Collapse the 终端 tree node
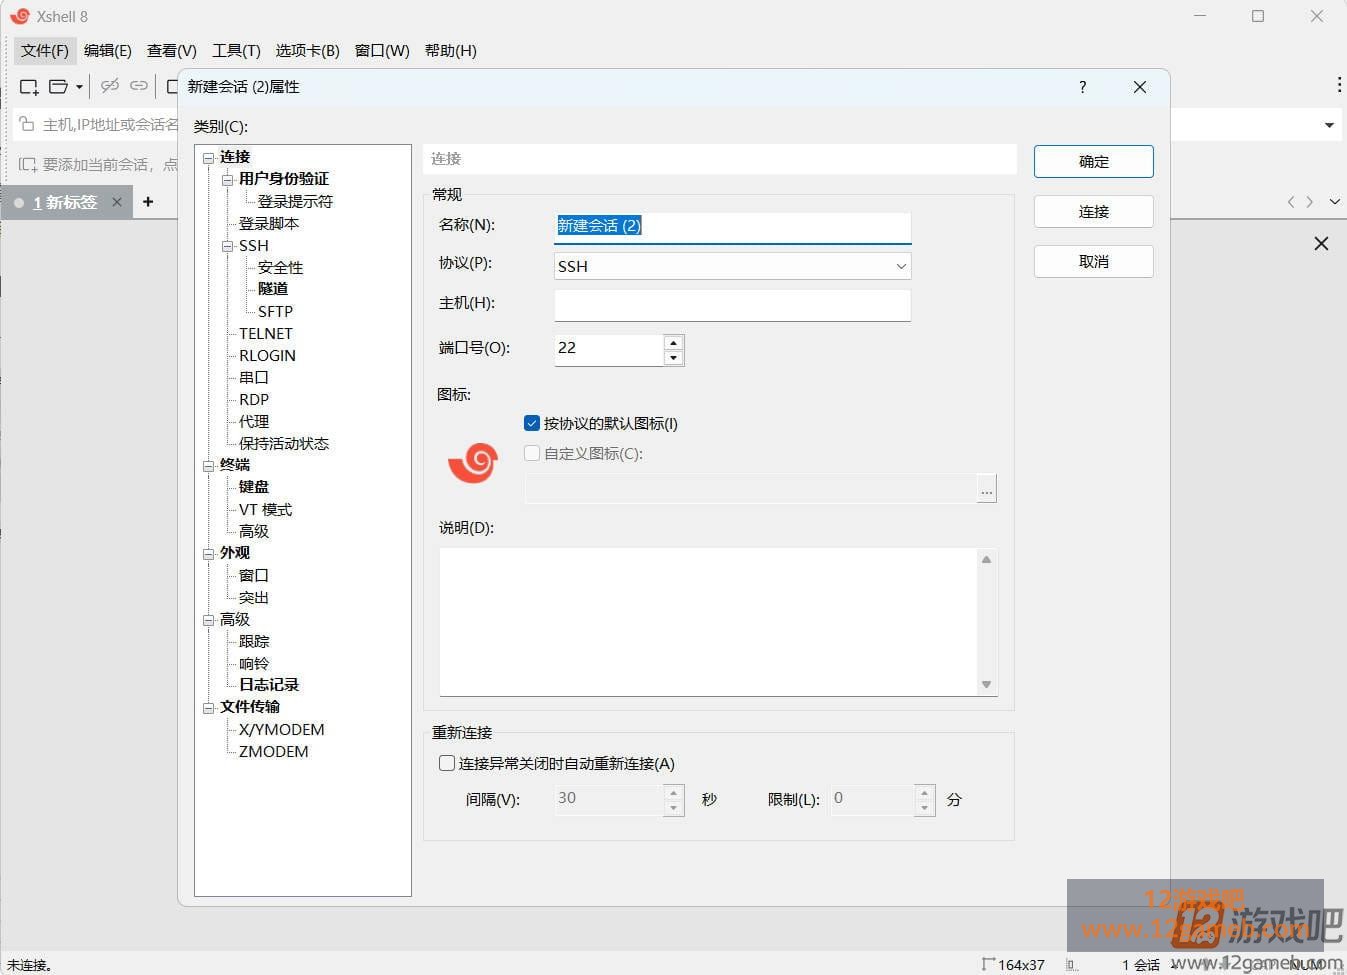The image size is (1347, 975). pyautogui.click(x=208, y=465)
